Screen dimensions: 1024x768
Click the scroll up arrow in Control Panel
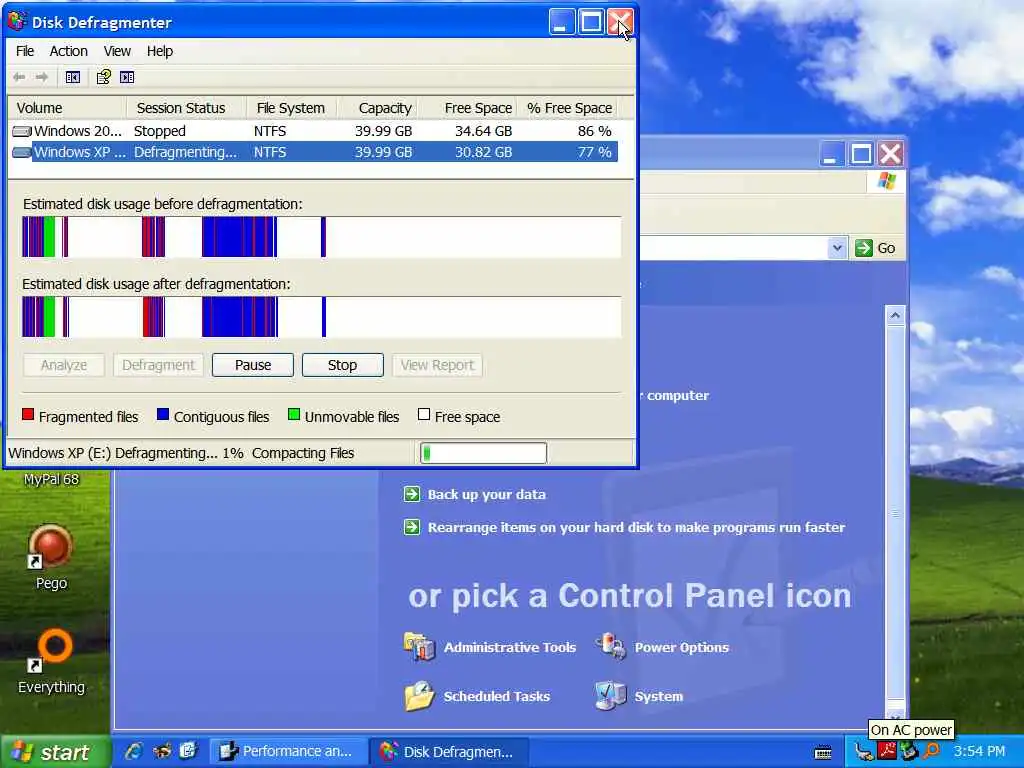click(x=895, y=315)
